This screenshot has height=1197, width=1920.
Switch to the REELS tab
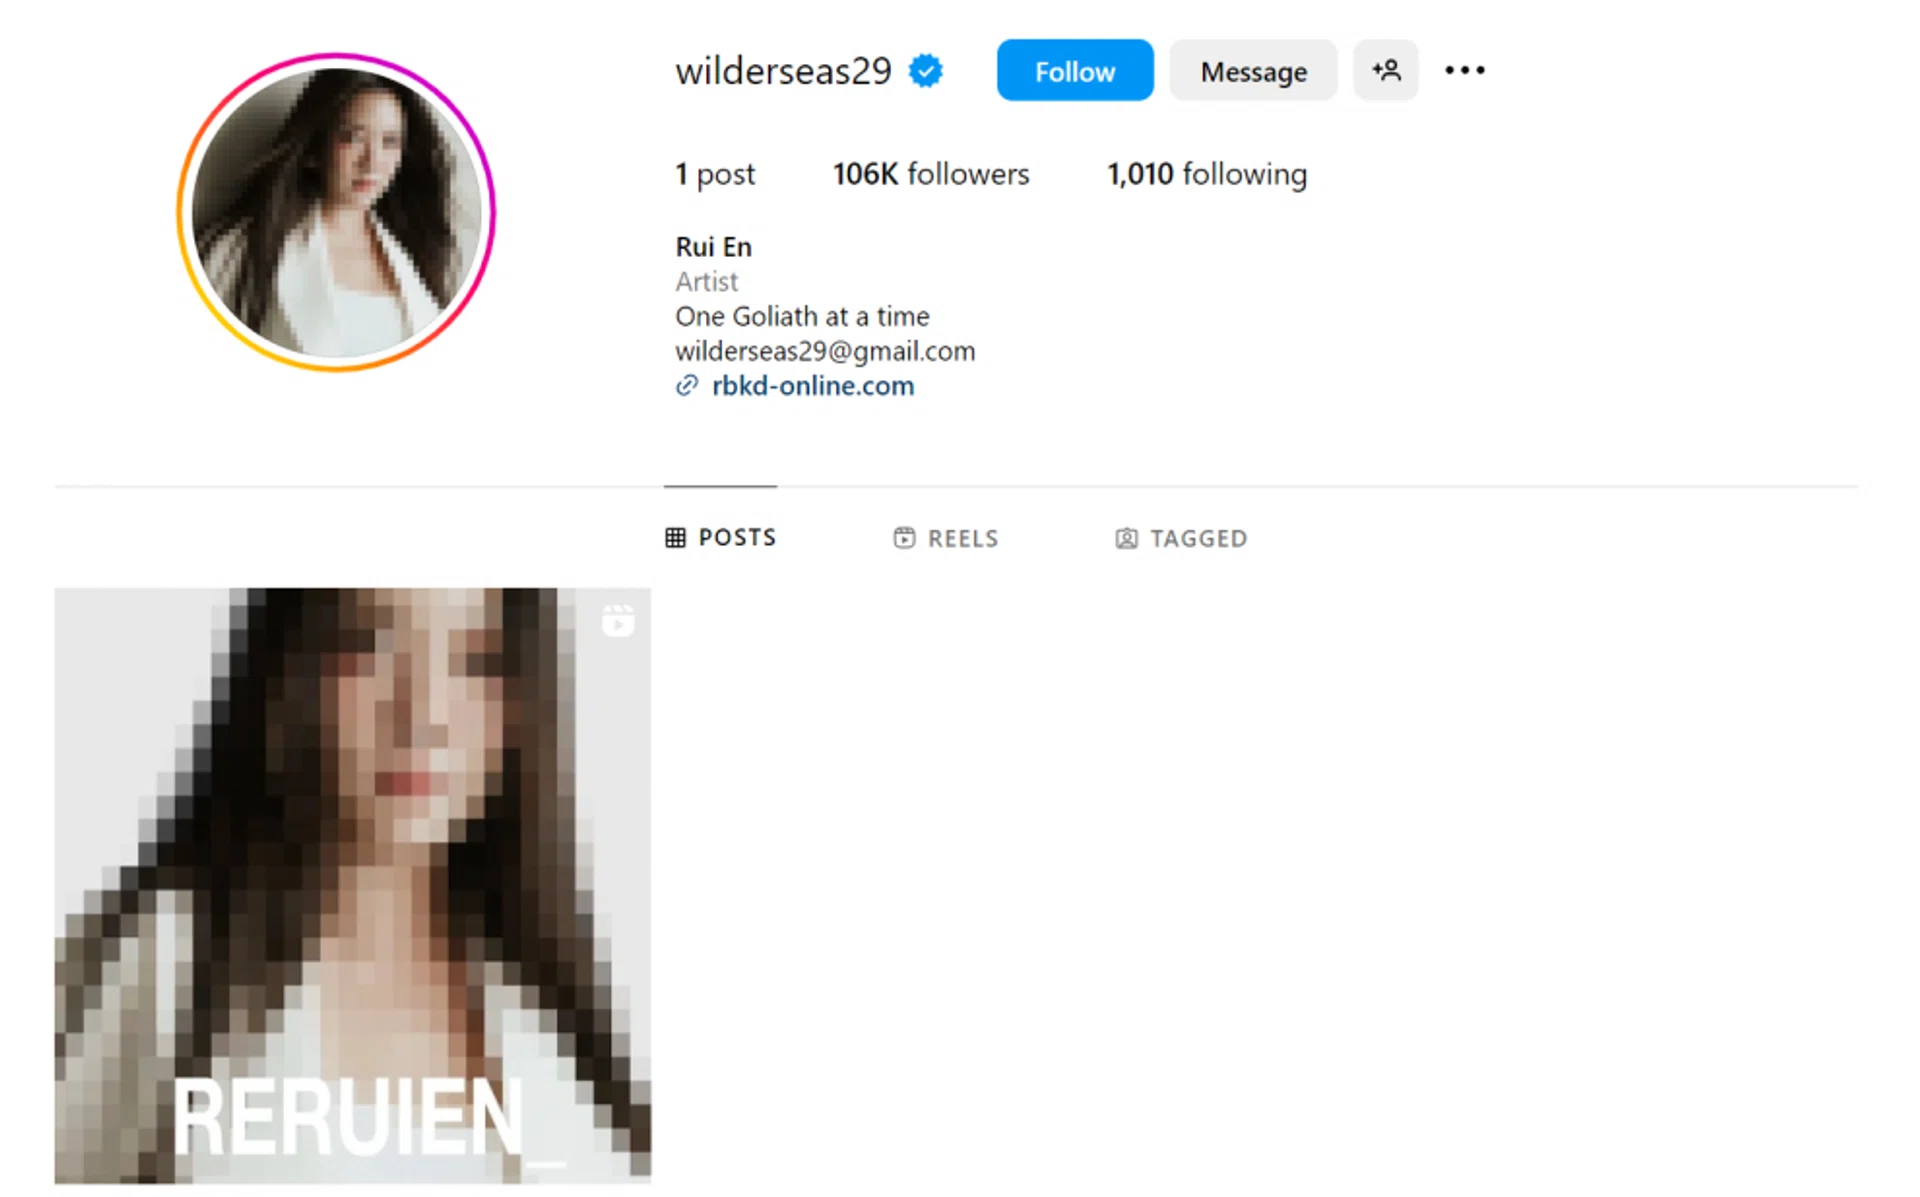click(946, 538)
